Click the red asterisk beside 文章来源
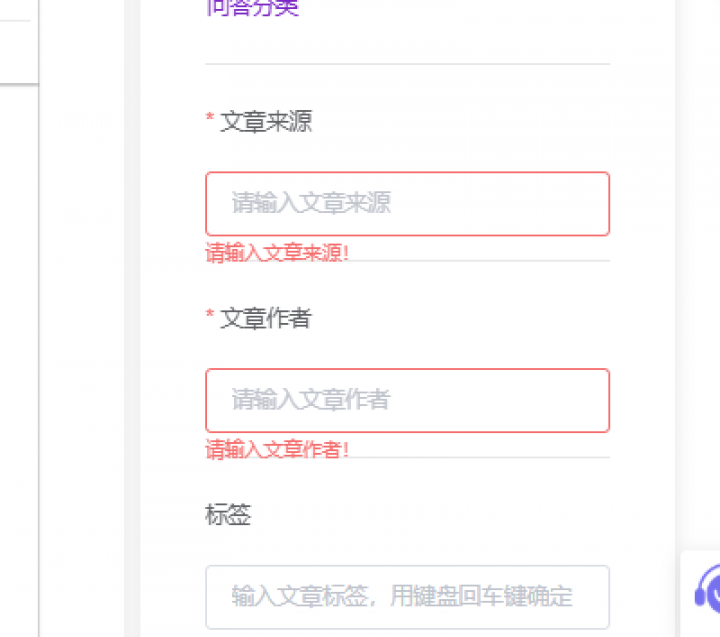Viewport: 720px width, 637px height. [x=210, y=120]
